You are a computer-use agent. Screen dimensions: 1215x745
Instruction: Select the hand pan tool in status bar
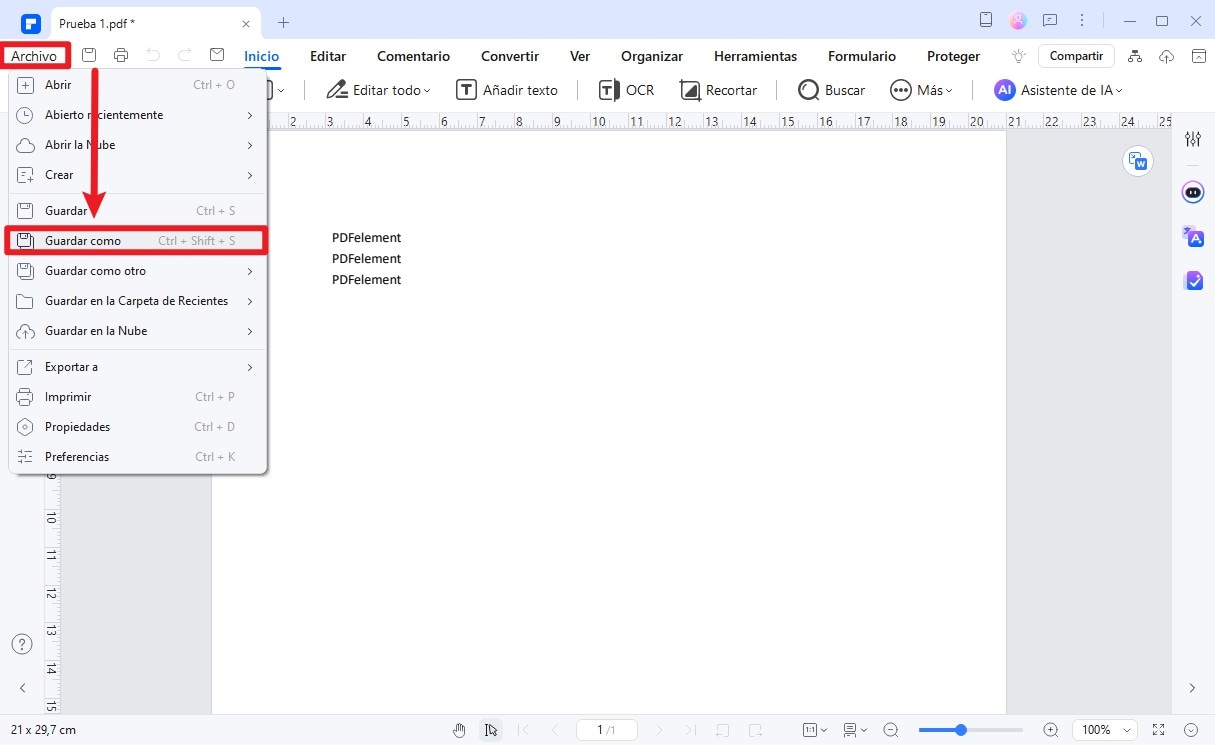coord(459,730)
